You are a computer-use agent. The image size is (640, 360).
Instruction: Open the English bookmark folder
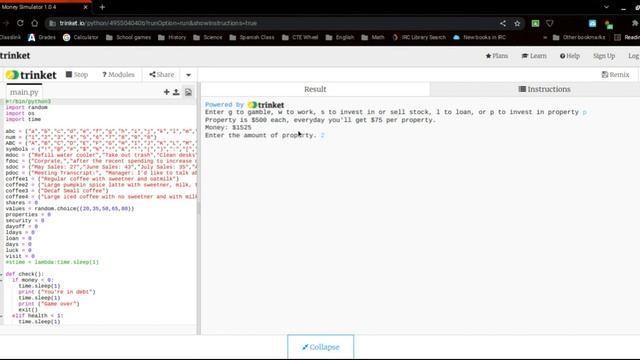coord(340,37)
